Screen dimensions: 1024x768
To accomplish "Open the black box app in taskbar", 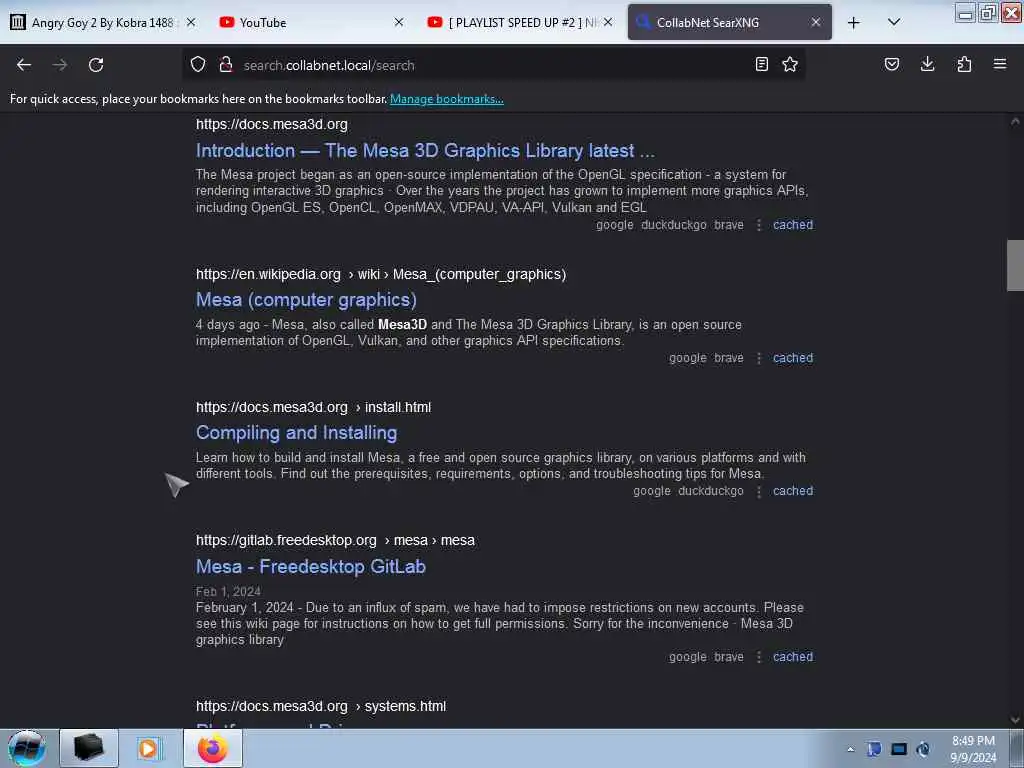I will (89, 748).
